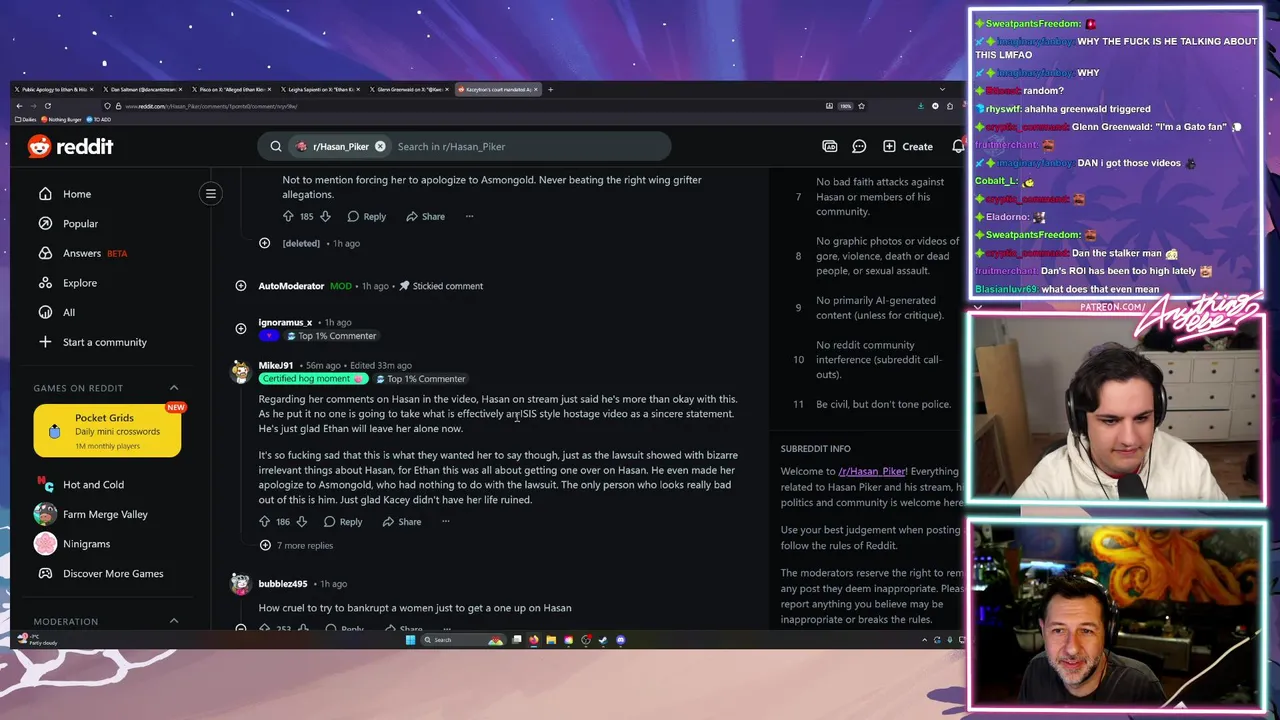Share the 185-point comment
This screenshot has height=720, width=1280.
point(426,216)
